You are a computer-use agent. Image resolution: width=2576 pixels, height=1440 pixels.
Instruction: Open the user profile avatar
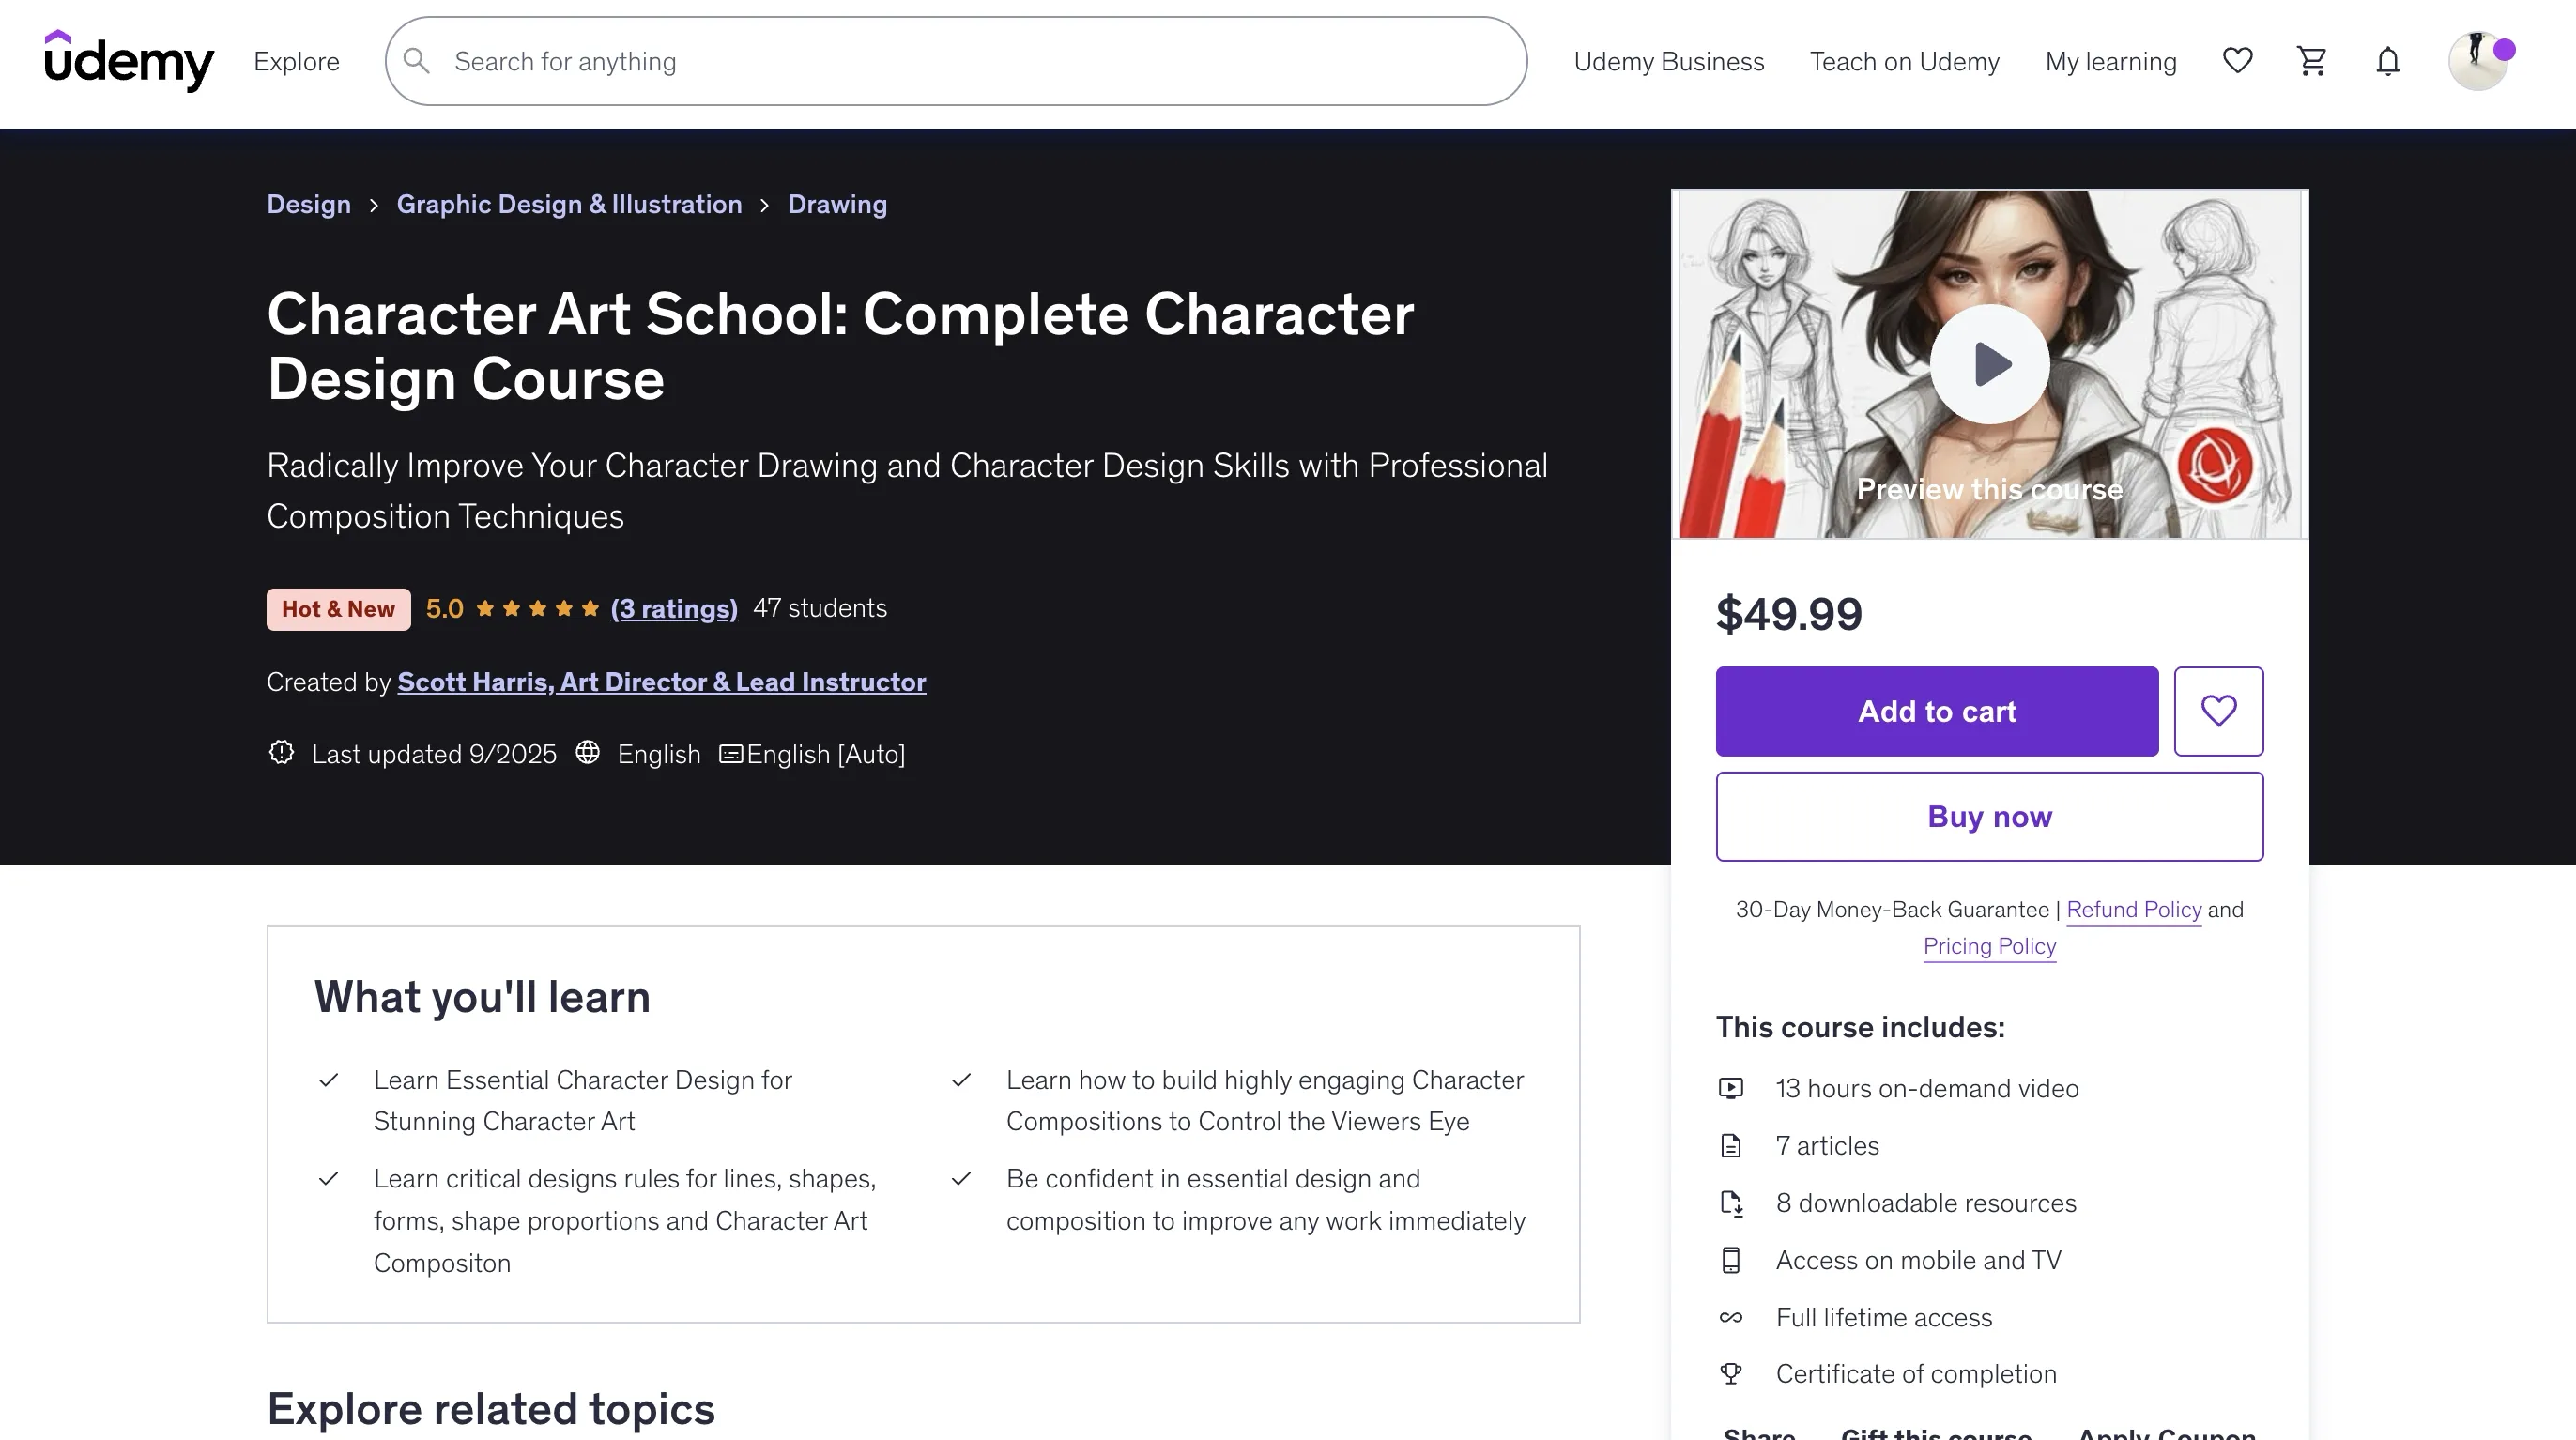tap(2477, 61)
